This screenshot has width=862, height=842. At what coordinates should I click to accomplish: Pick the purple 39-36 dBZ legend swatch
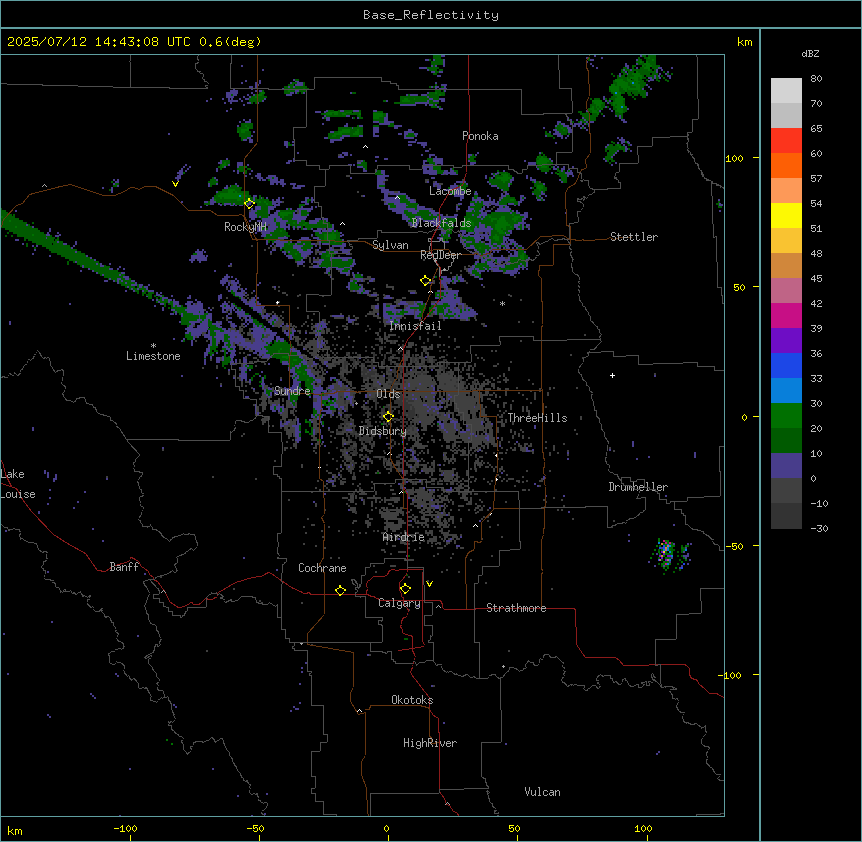[786, 341]
